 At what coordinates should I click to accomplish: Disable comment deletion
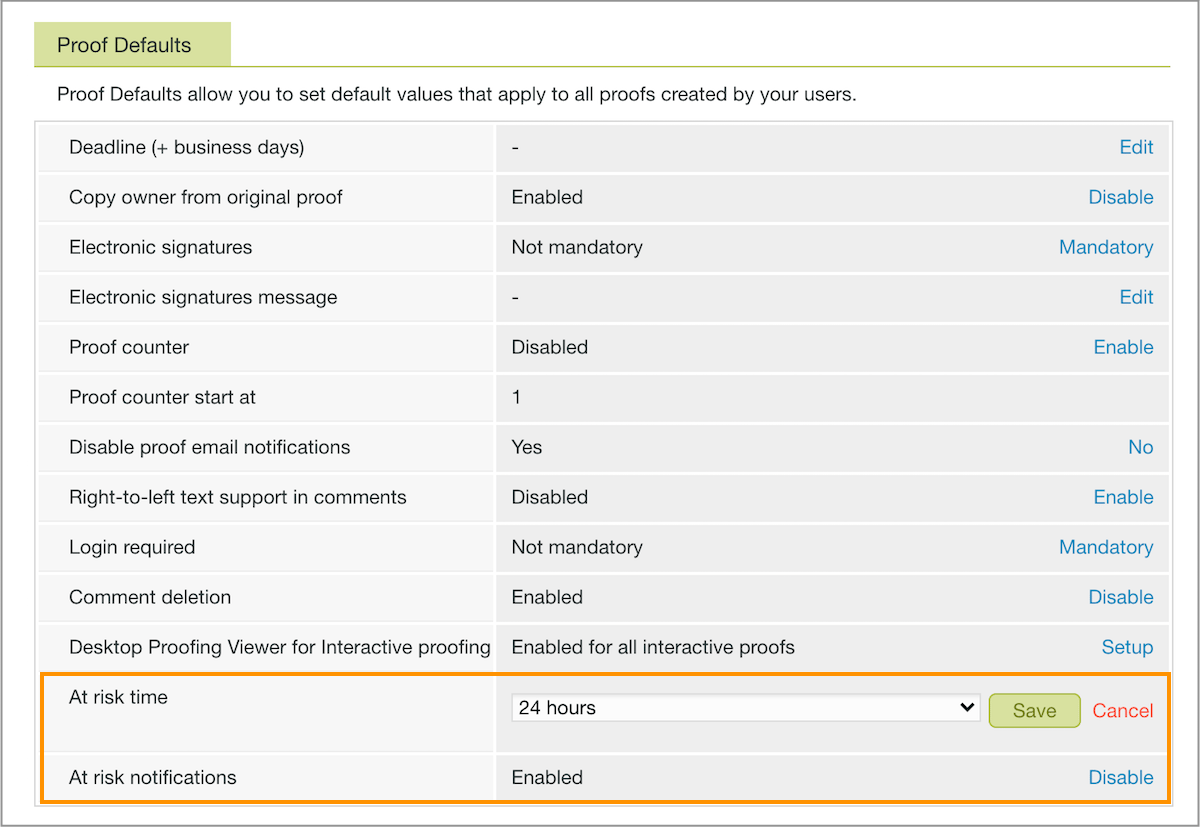click(x=1121, y=597)
